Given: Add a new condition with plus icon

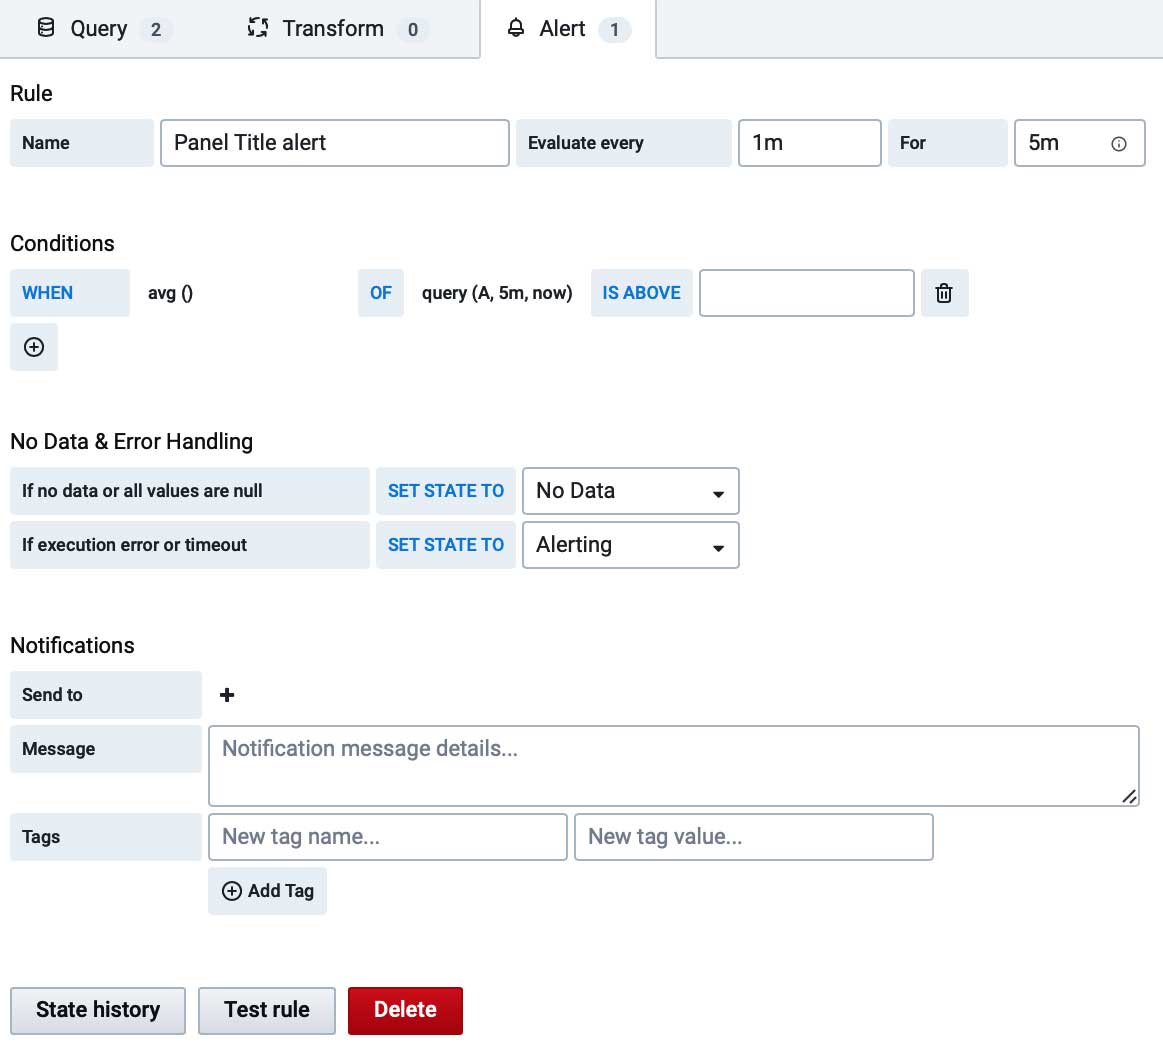Looking at the screenshot, I should point(34,347).
